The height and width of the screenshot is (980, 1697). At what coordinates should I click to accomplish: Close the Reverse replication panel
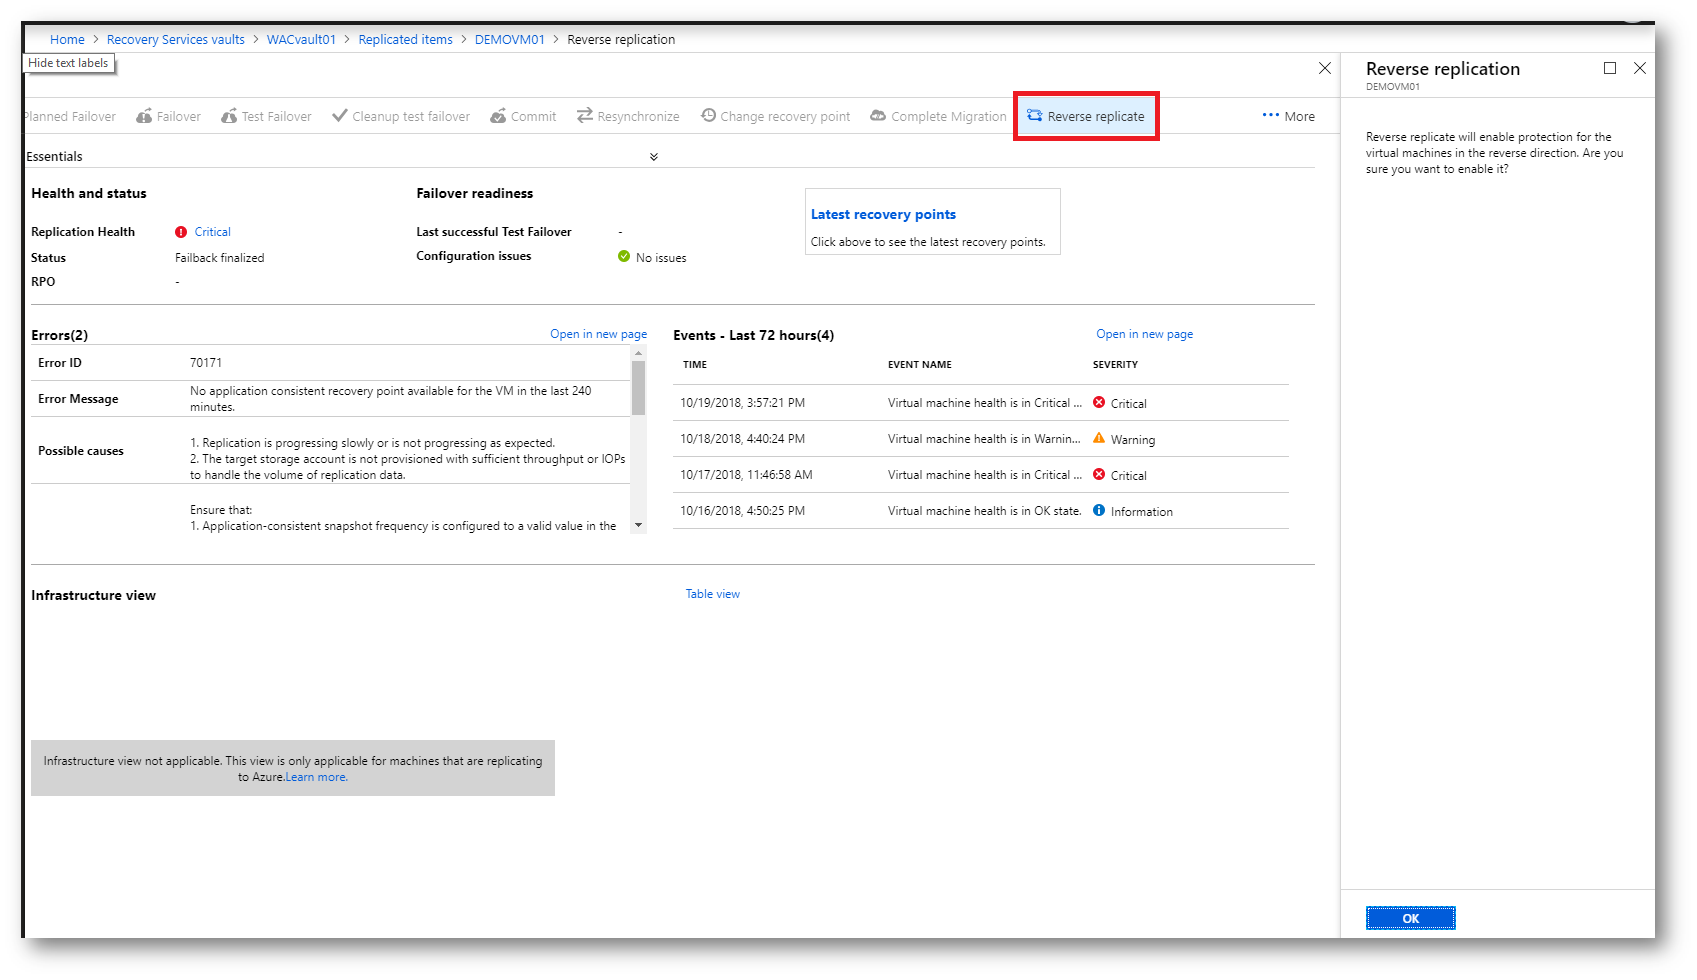[x=1640, y=68]
